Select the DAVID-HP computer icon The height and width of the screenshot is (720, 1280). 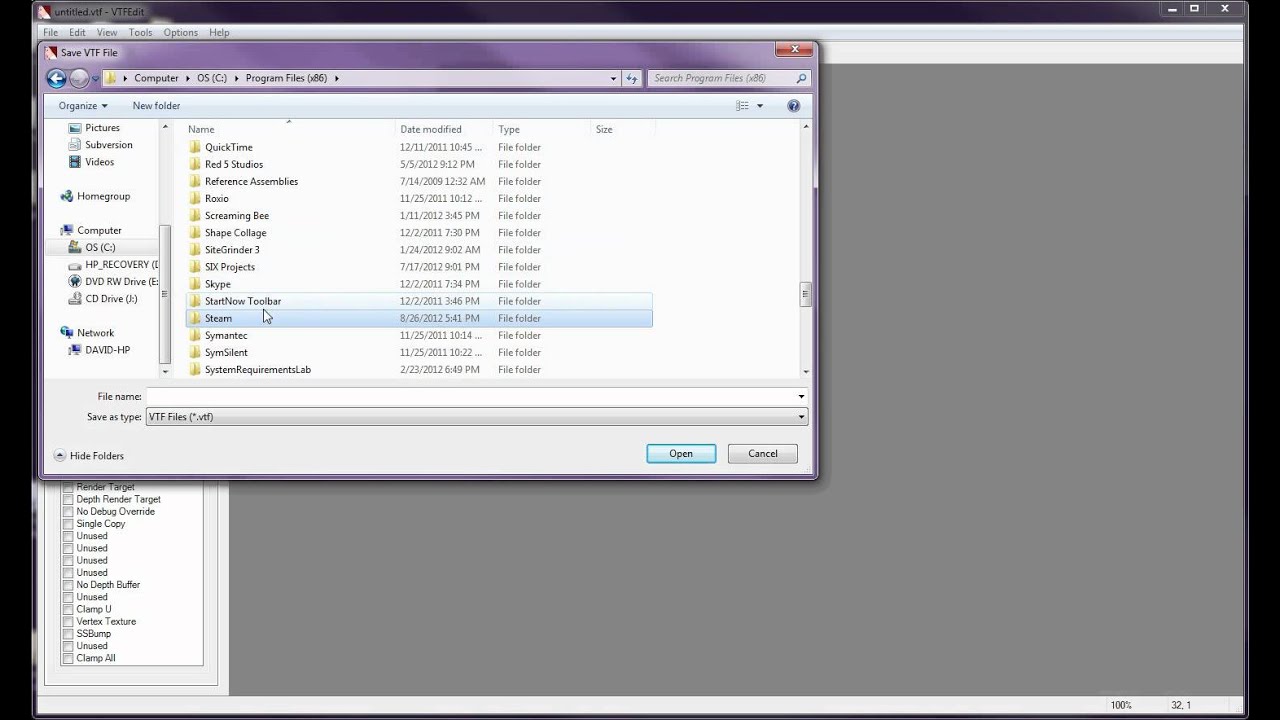(x=75, y=350)
